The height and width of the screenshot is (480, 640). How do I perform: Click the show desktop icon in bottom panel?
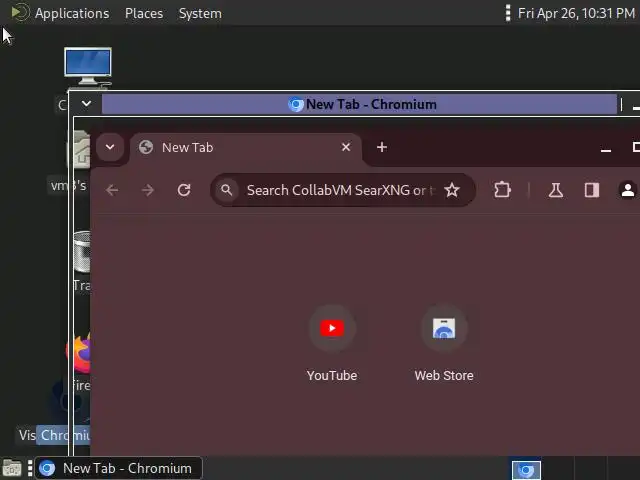coord(12,468)
